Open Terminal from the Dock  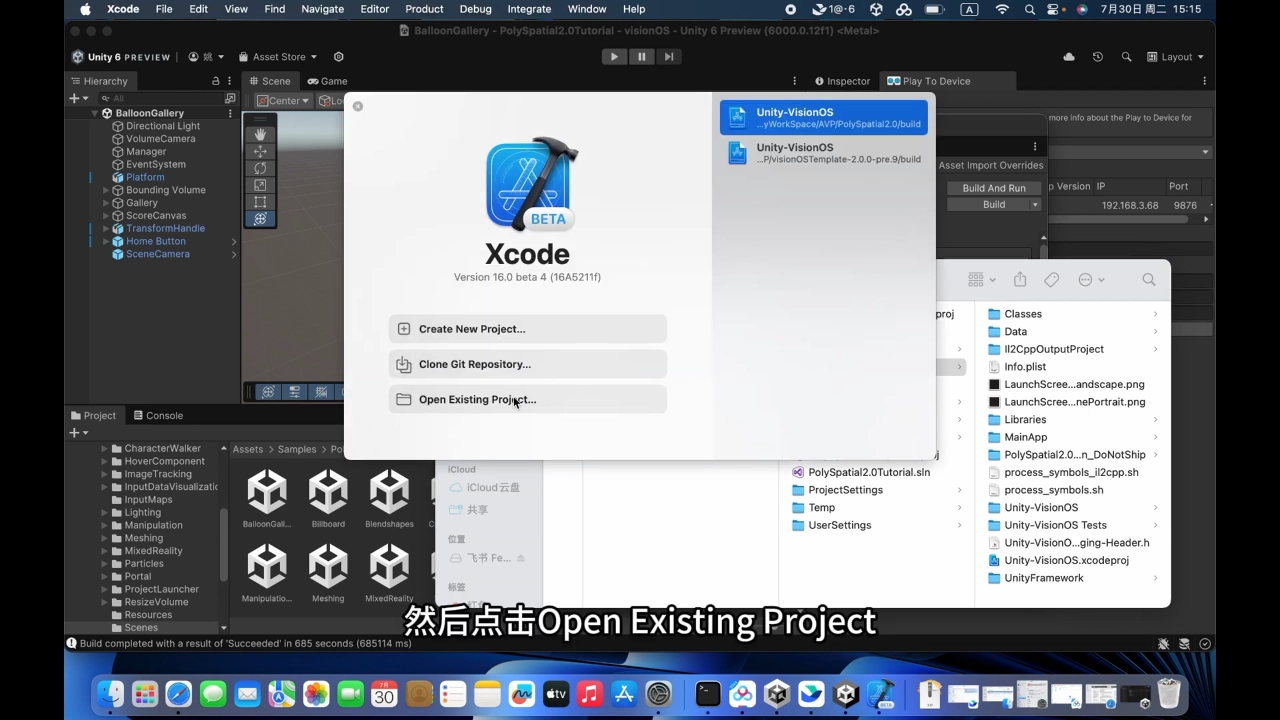[x=708, y=693]
